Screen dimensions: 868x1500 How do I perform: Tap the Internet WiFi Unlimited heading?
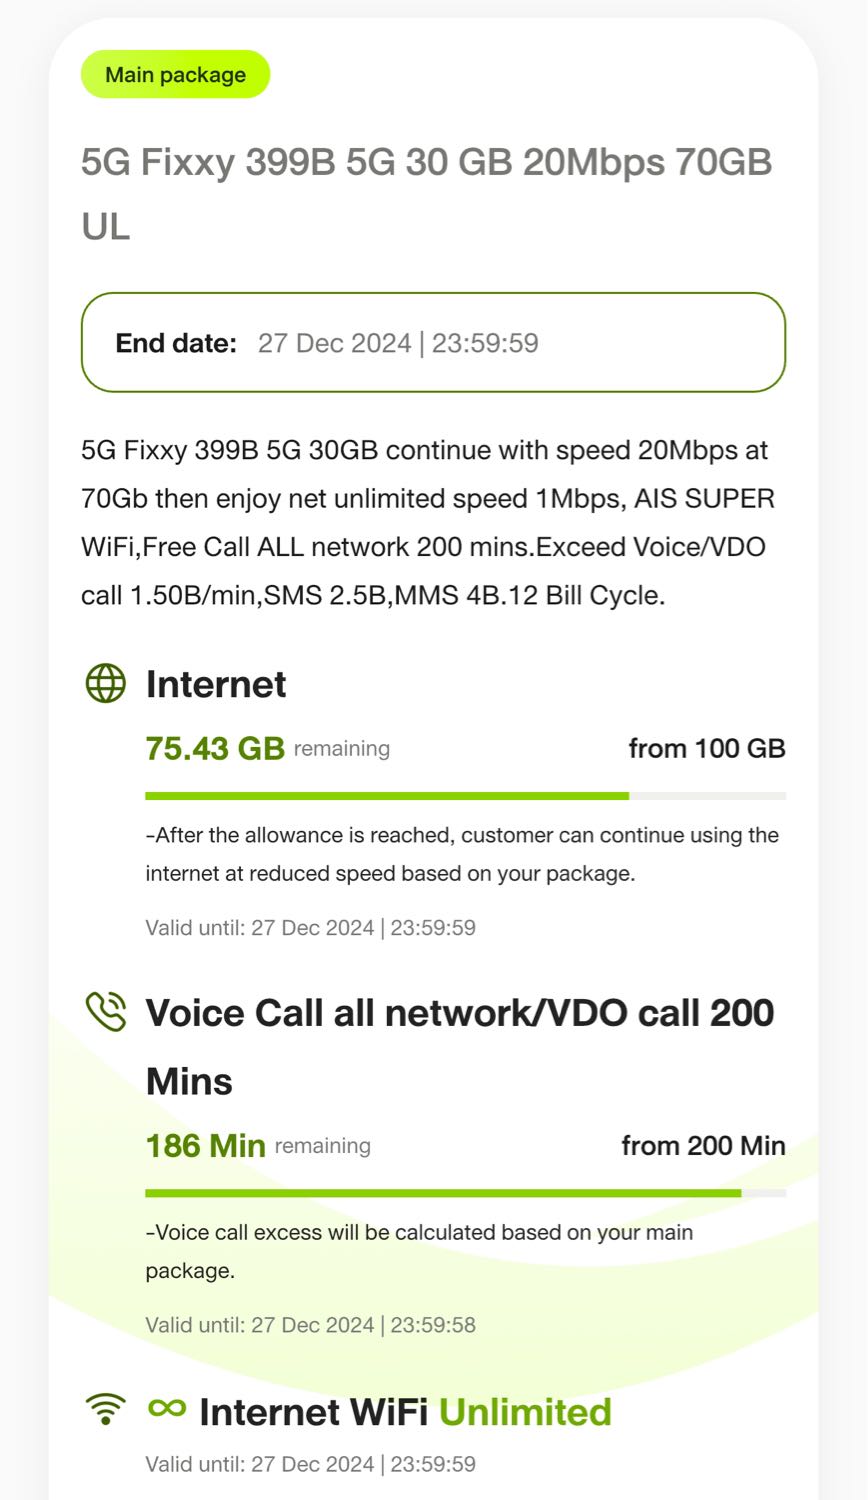(405, 1412)
